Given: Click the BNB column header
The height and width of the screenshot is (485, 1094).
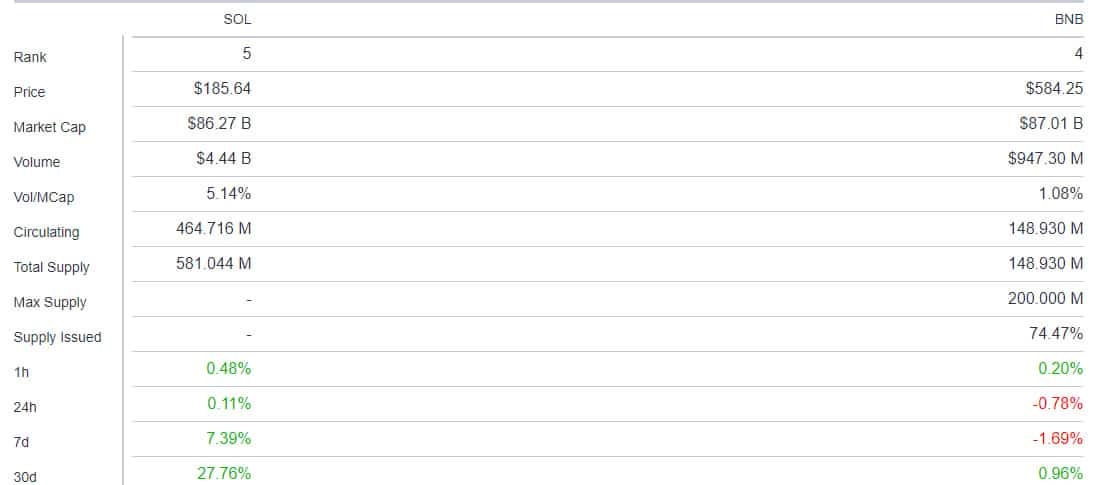Looking at the screenshot, I should [1069, 20].
